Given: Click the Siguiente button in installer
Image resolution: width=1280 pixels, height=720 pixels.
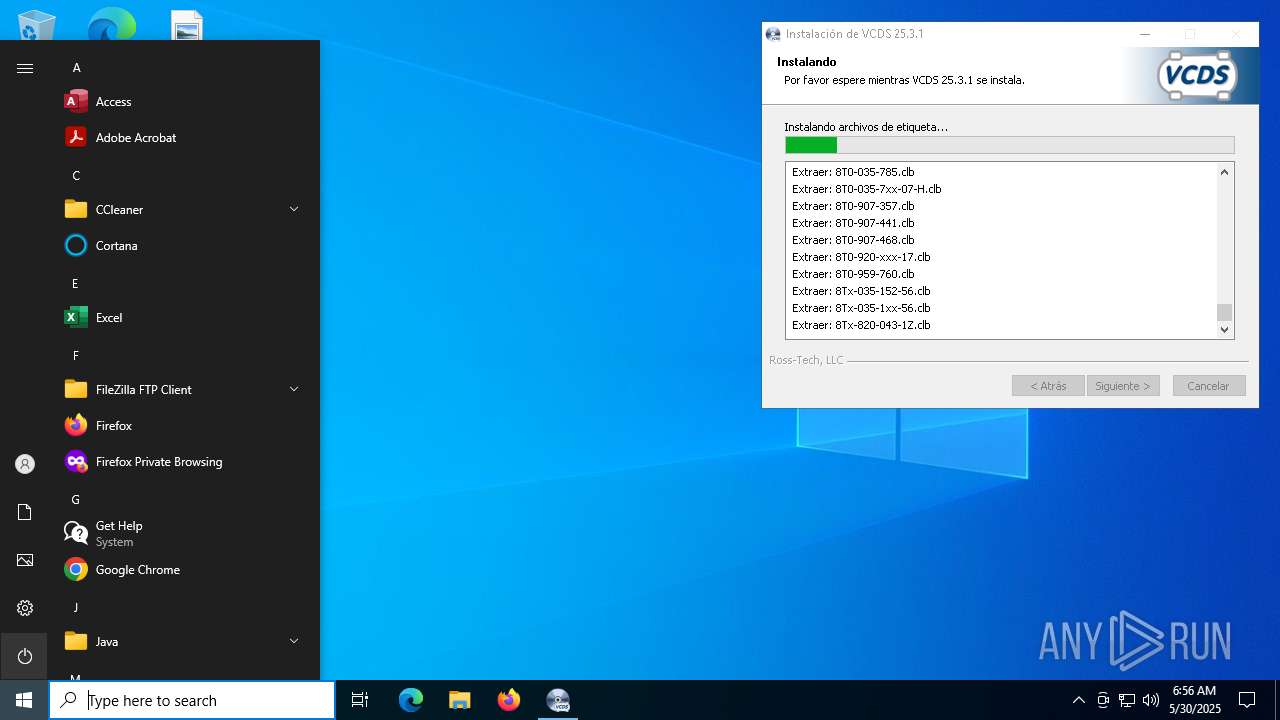Looking at the screenshot, I should pyautogui.click(x=1123, y=386).
